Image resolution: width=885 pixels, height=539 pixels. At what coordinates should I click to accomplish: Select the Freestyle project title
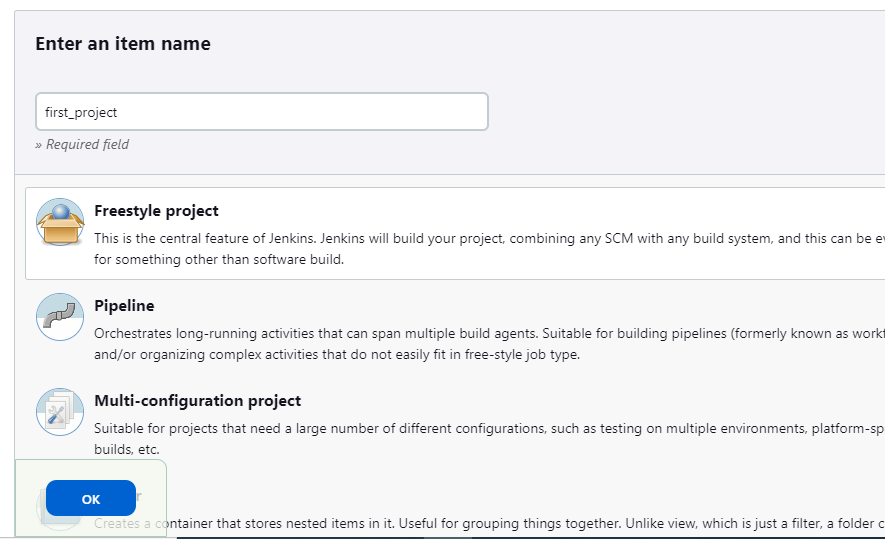[156, 211]
